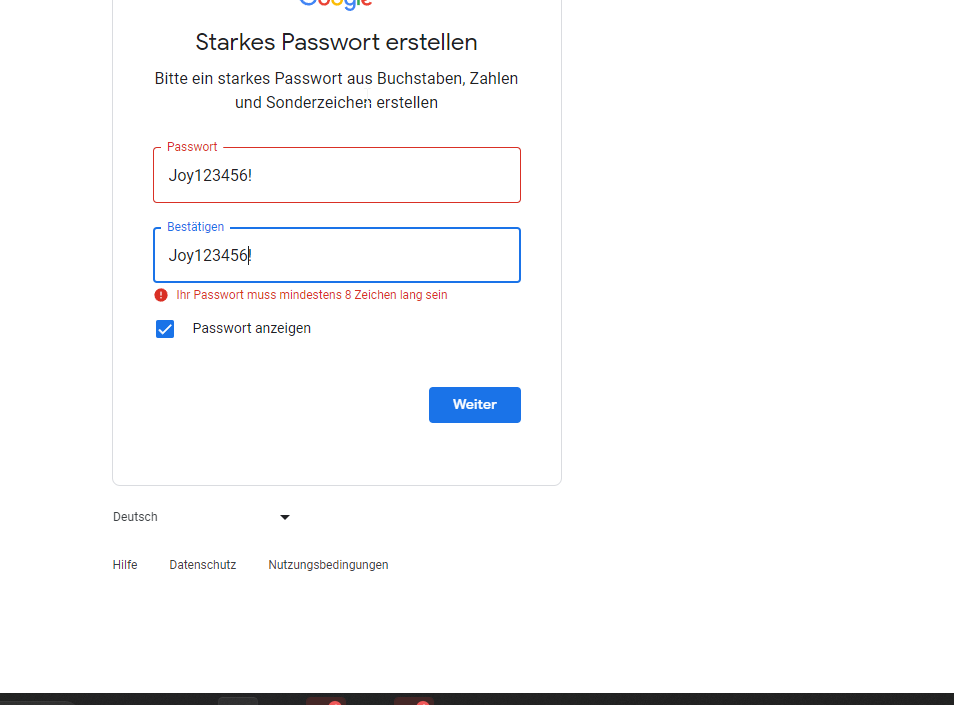Screen dimensions: 954x705
Task: Click the left red-badged taskbar icon
Action: click(x=325, y=701)
